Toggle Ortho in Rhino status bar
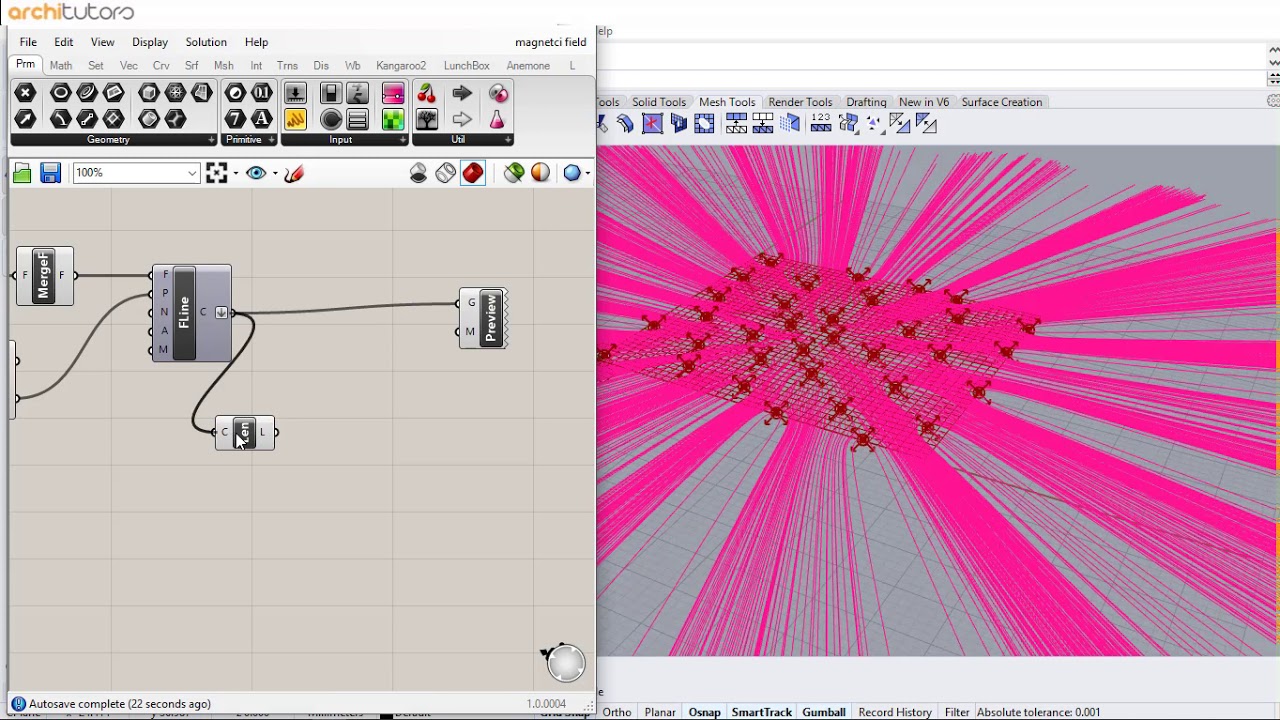Image resolution: width=1280 pixels, height=720 pixels. (x=617, y=712)
